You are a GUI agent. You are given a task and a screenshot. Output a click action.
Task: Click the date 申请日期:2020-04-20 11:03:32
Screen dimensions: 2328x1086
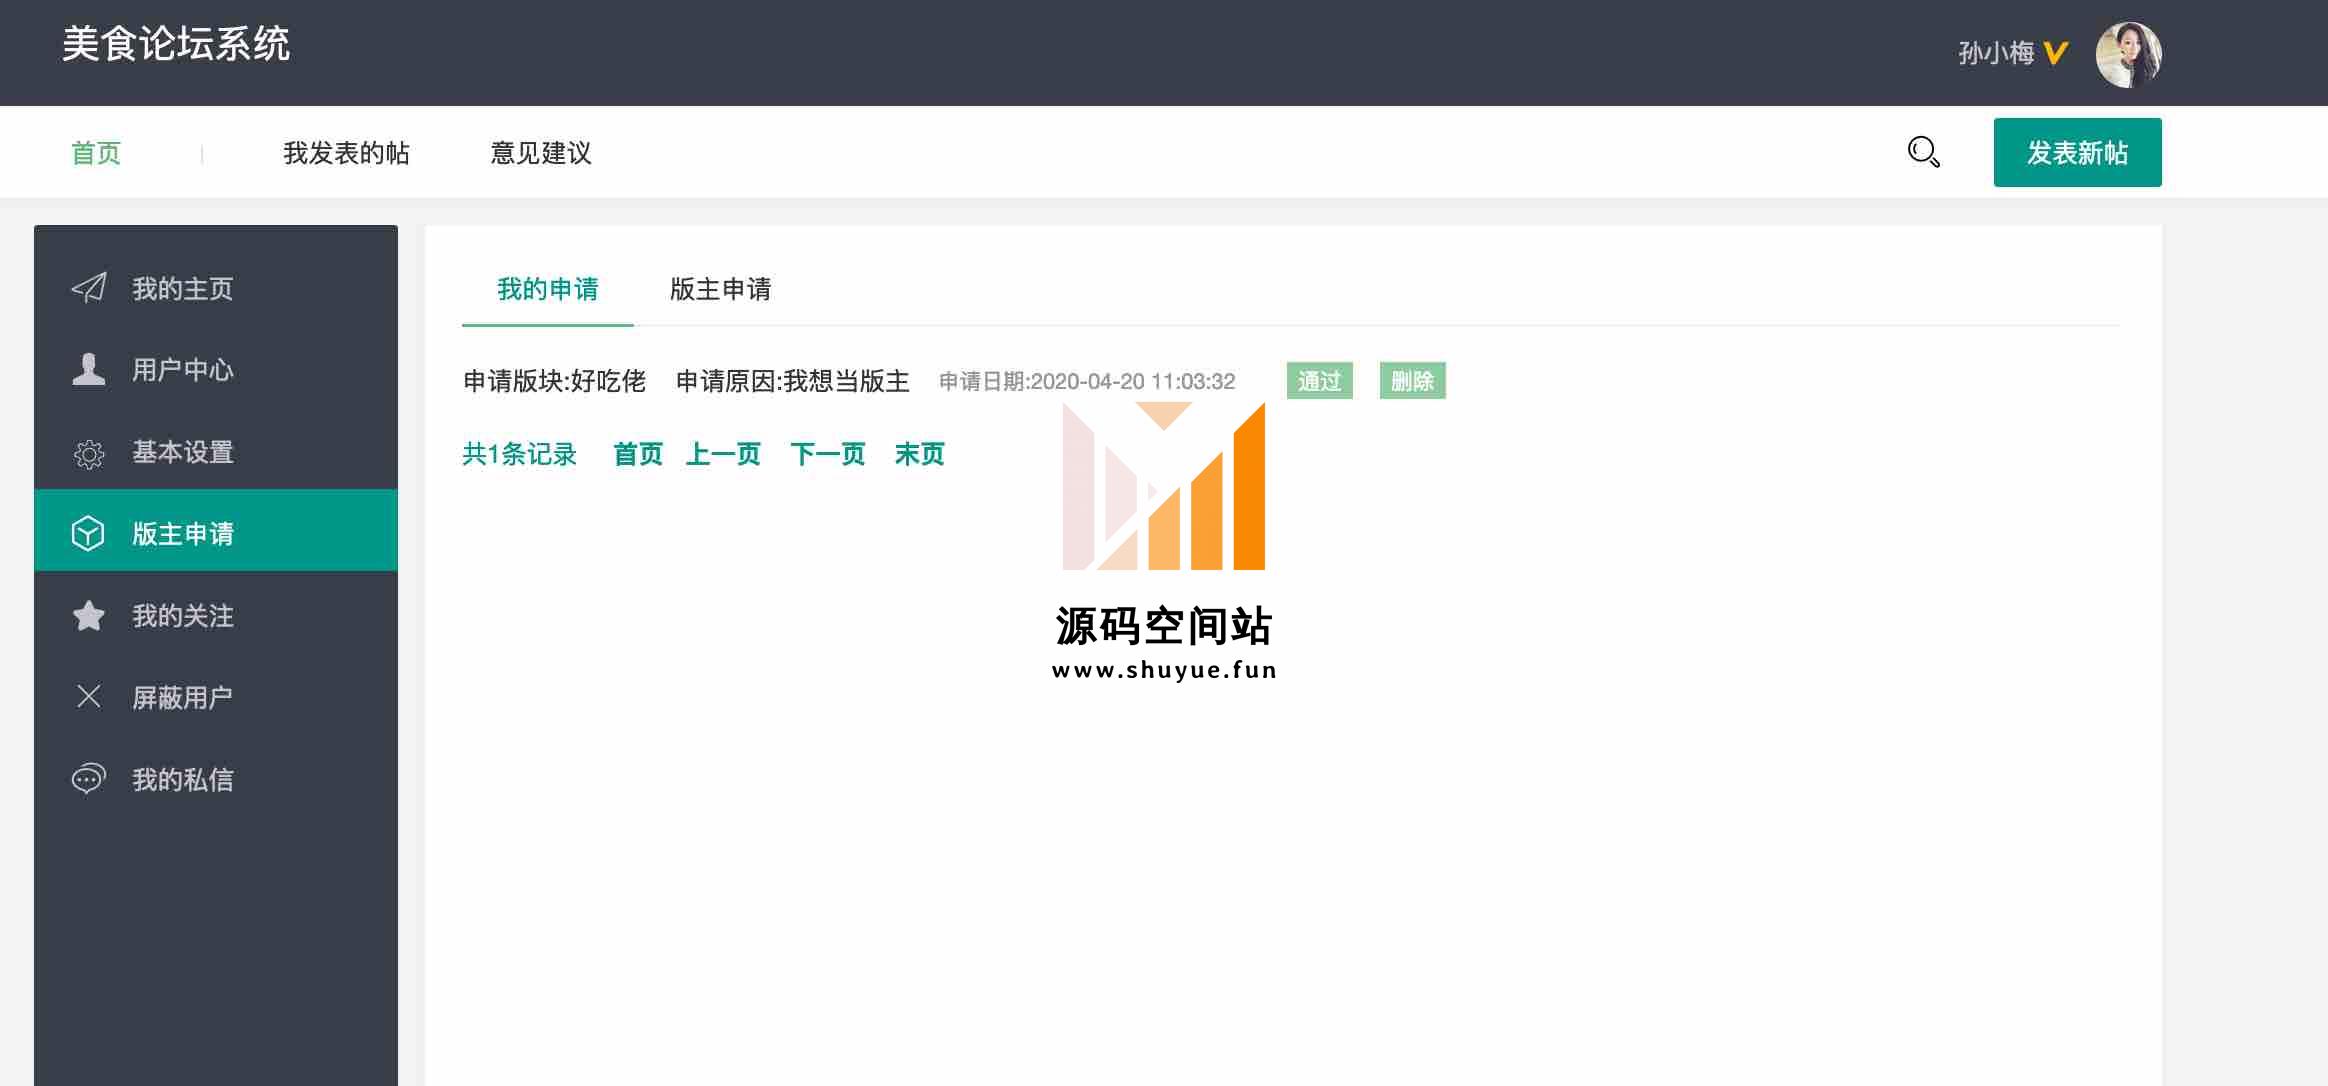coord(1087,381)
